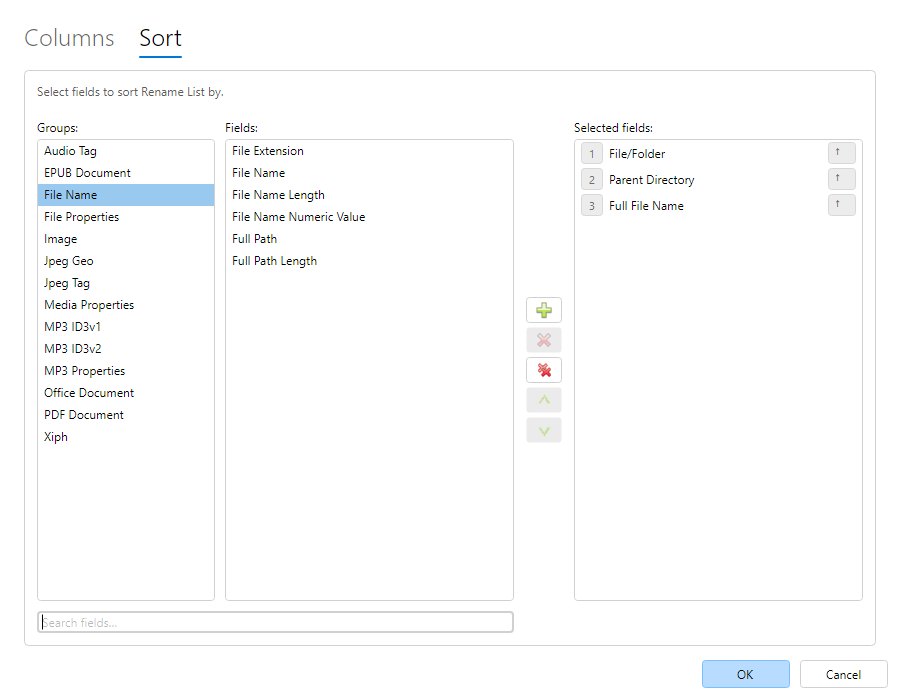This screenshot has height=700, width=900.
Task: Select the Media Properties group
Action: 126,305
